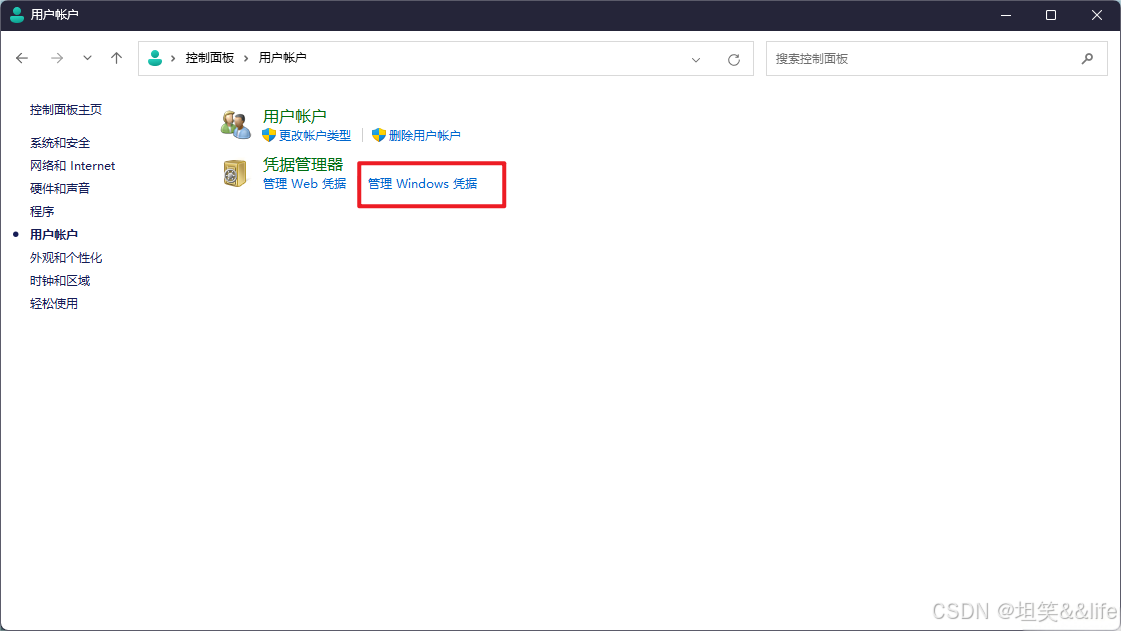1121x631 pixels.
Task: Click 删除用户帐户 link
Action: (x=425, y=135)
